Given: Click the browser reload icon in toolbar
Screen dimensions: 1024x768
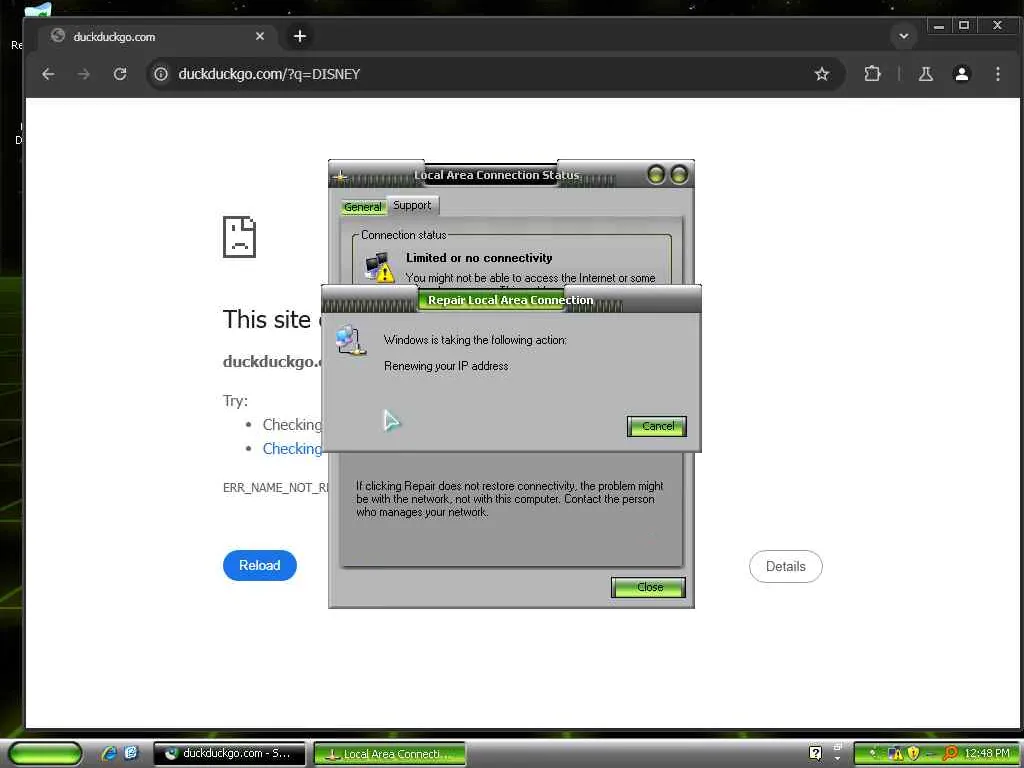Looking at the screenshot, I should (x=120, y=74).
